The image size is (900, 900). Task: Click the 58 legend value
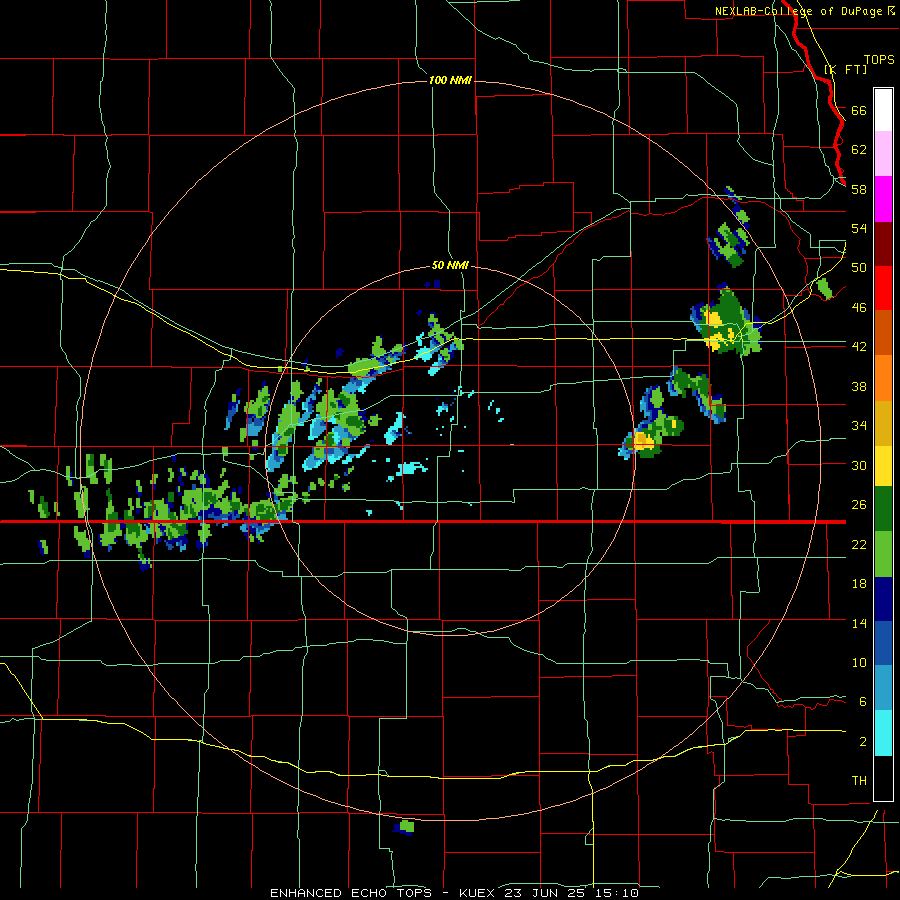click(x=859, y=189)
